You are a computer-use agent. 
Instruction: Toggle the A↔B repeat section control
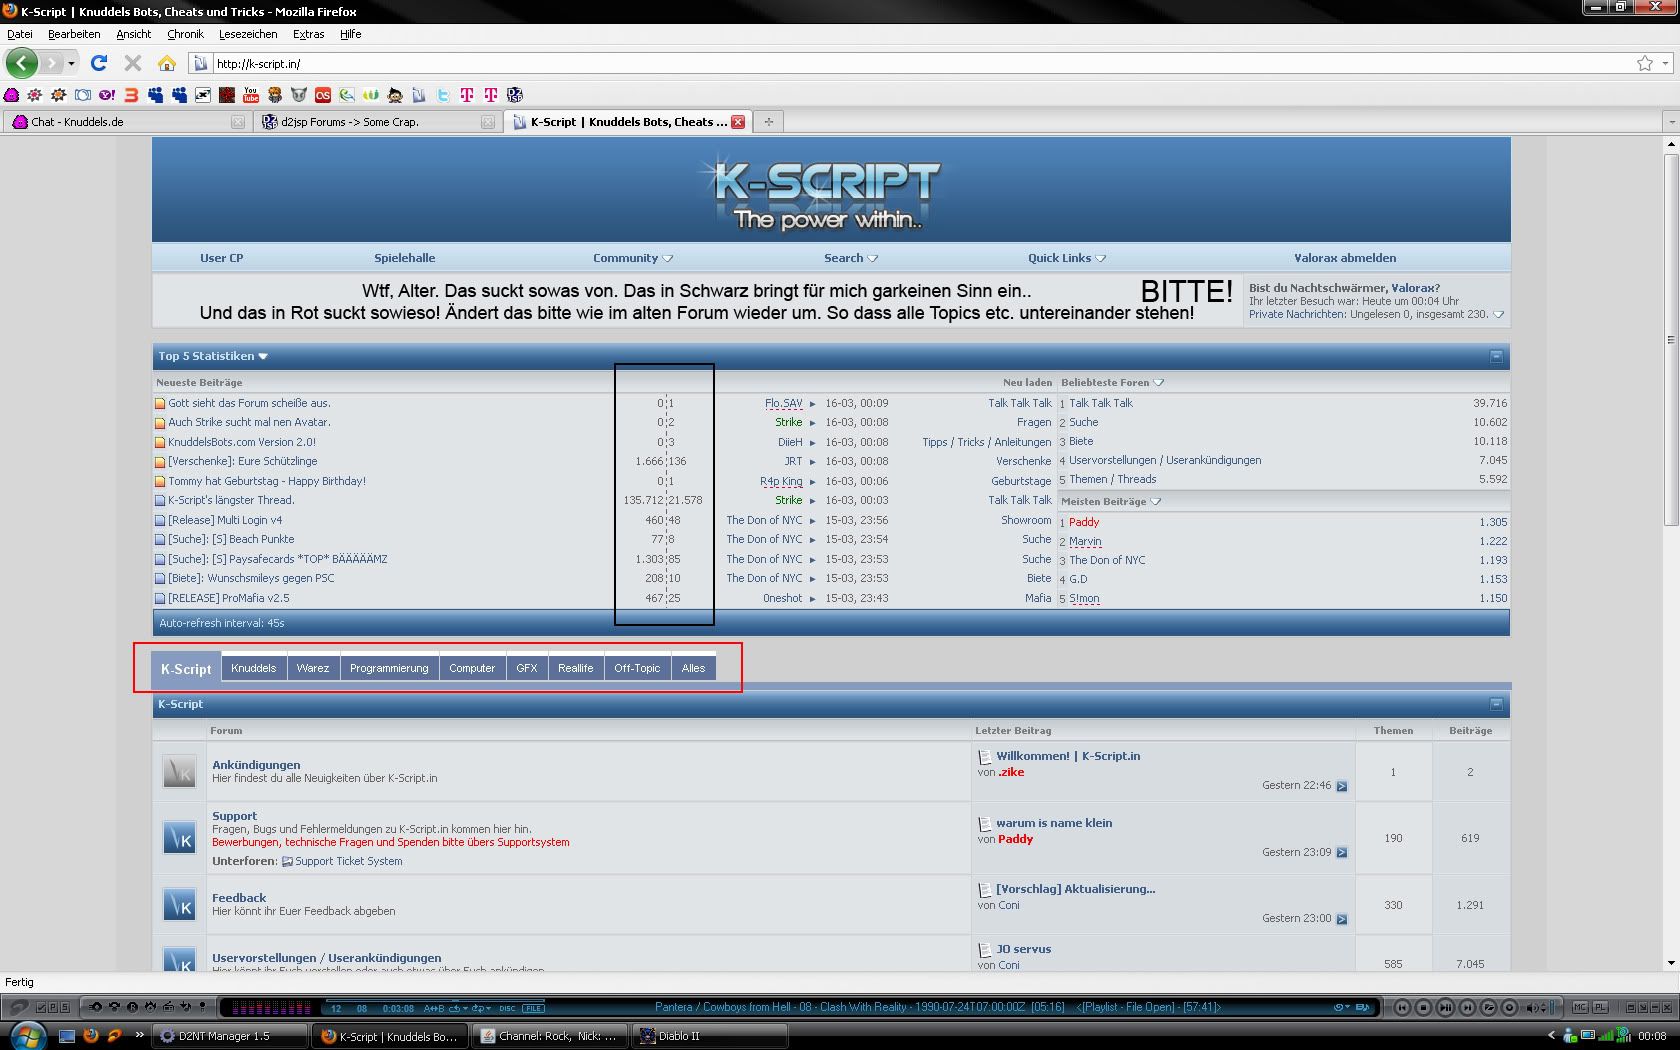tap(433, 1008)
